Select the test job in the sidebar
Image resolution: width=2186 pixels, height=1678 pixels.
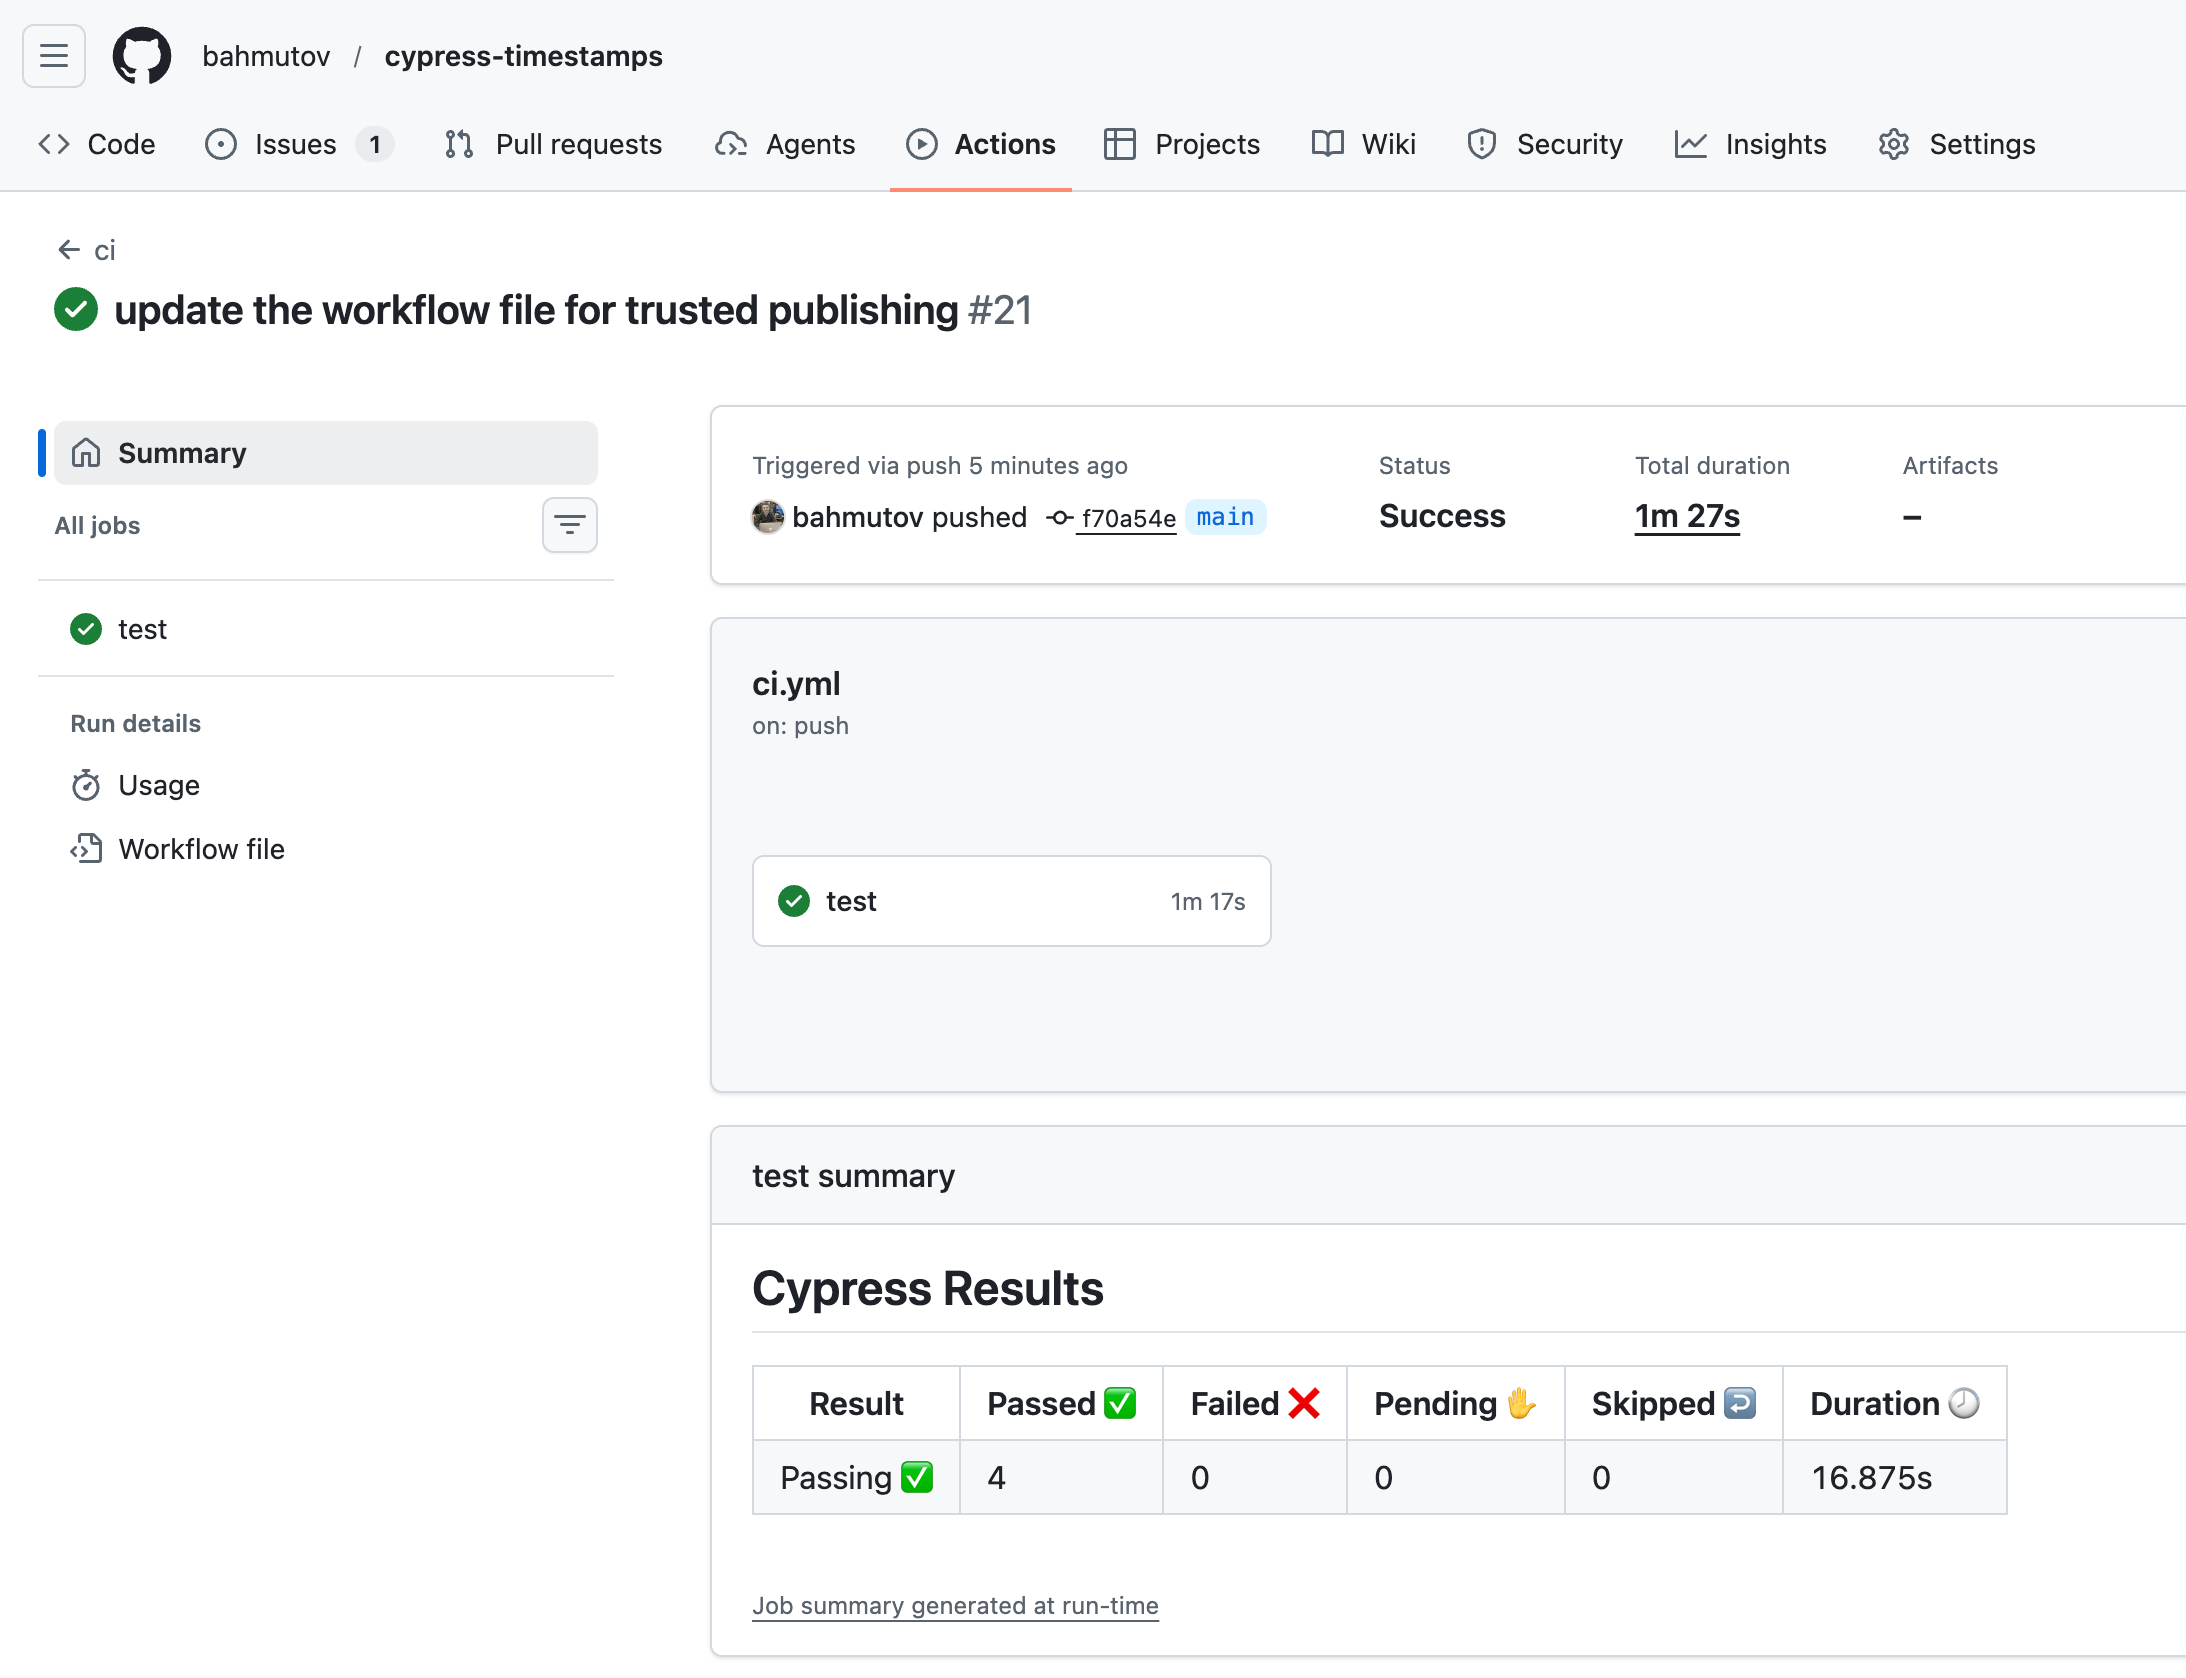[142, 628]
